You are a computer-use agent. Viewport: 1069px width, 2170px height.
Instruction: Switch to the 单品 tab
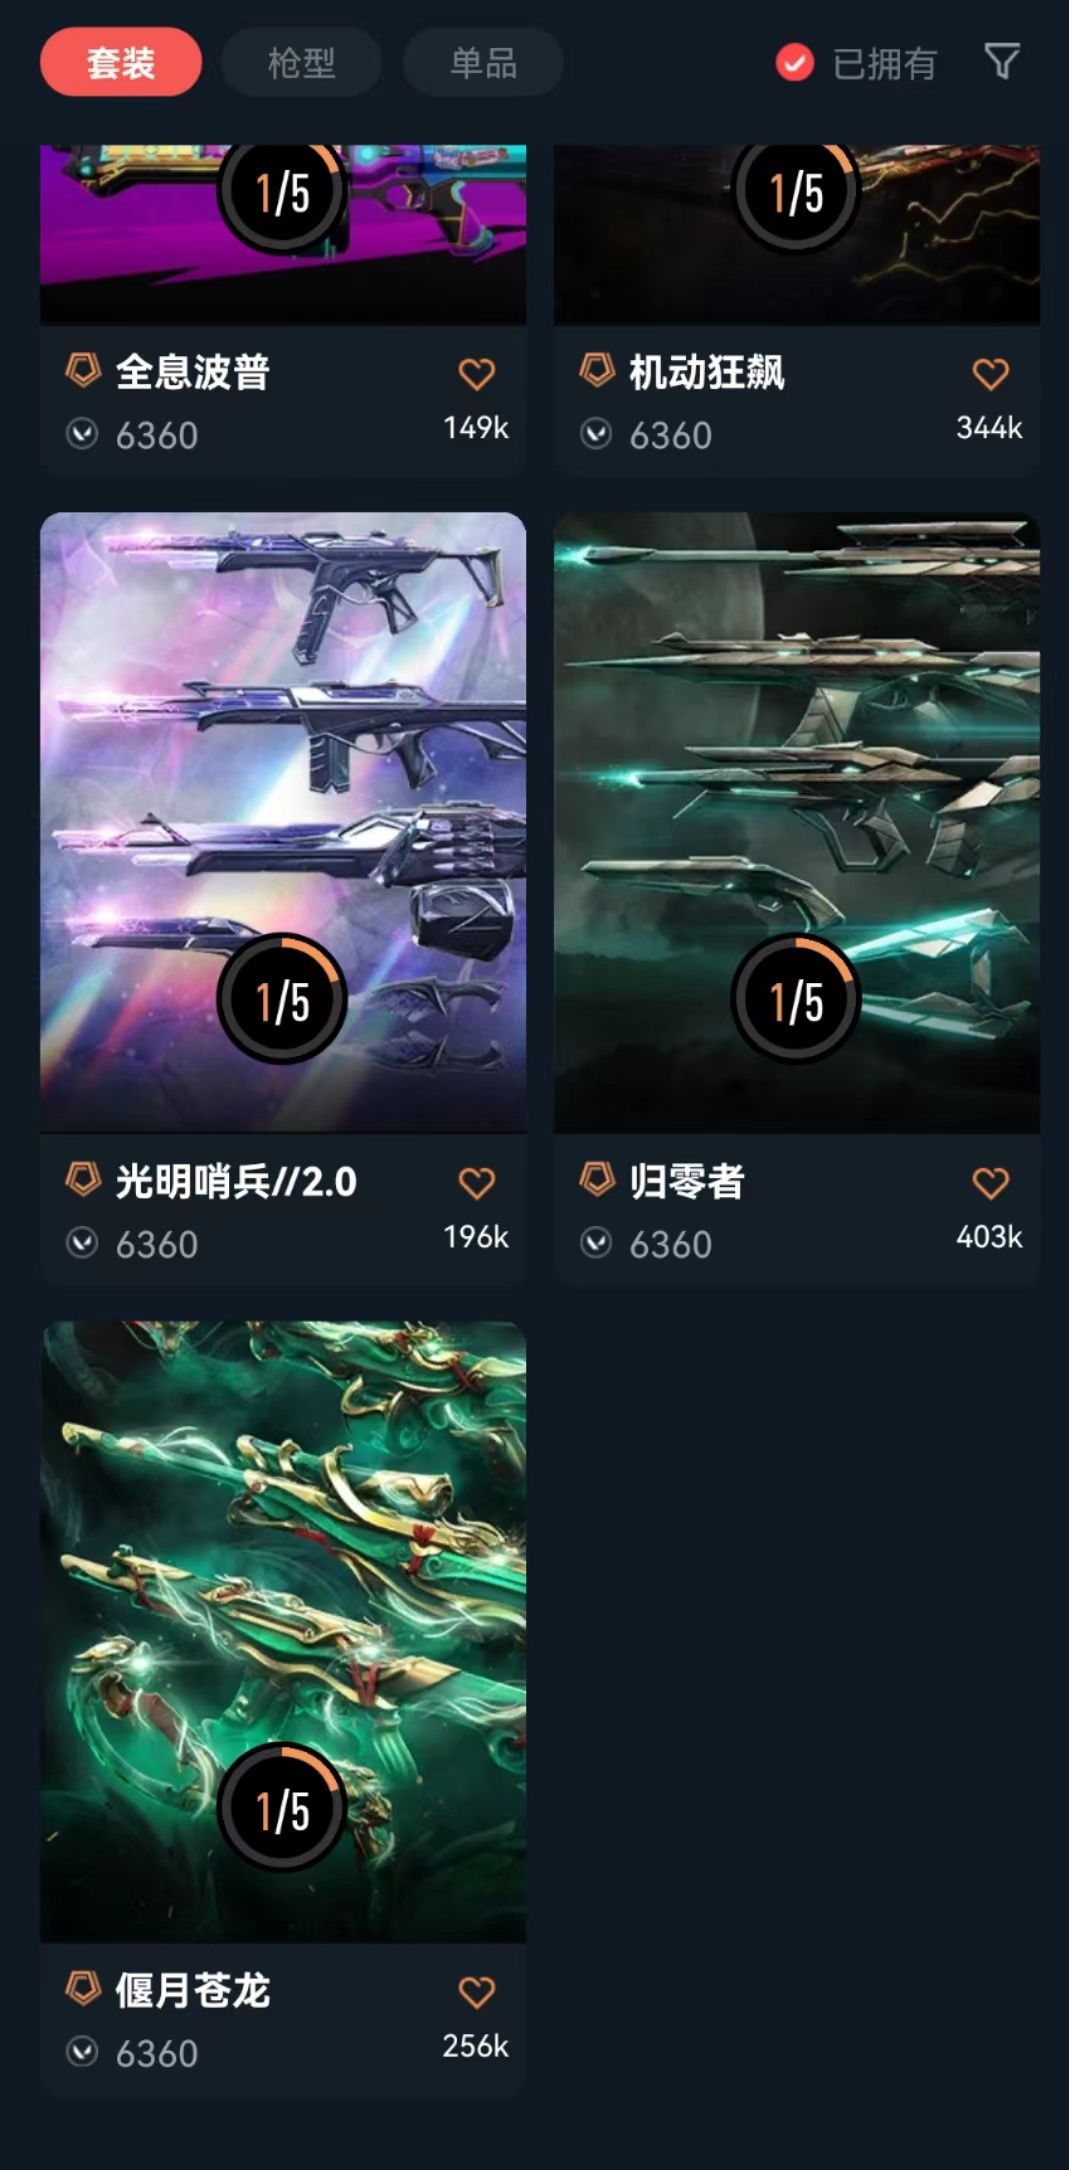click(483, 62)
